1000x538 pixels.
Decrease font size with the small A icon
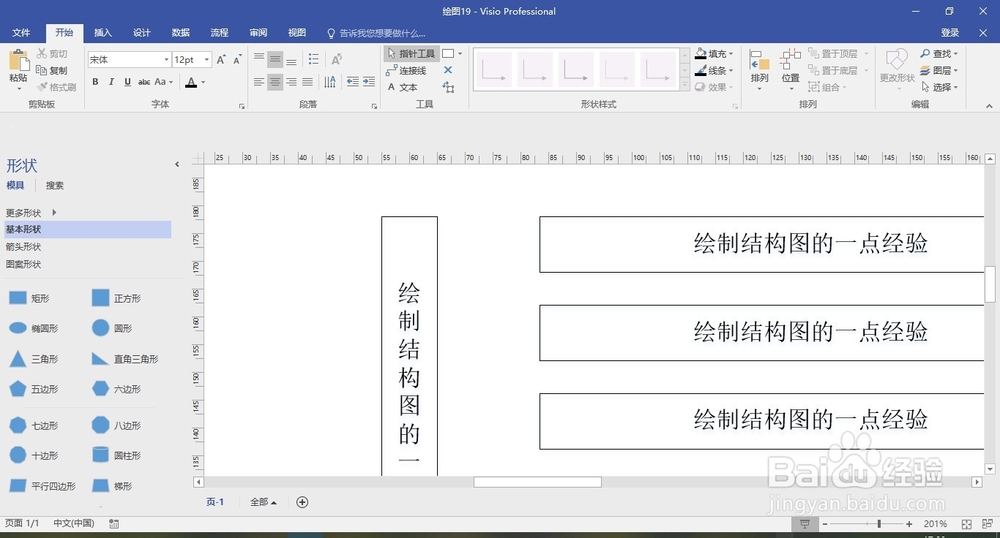237,59
